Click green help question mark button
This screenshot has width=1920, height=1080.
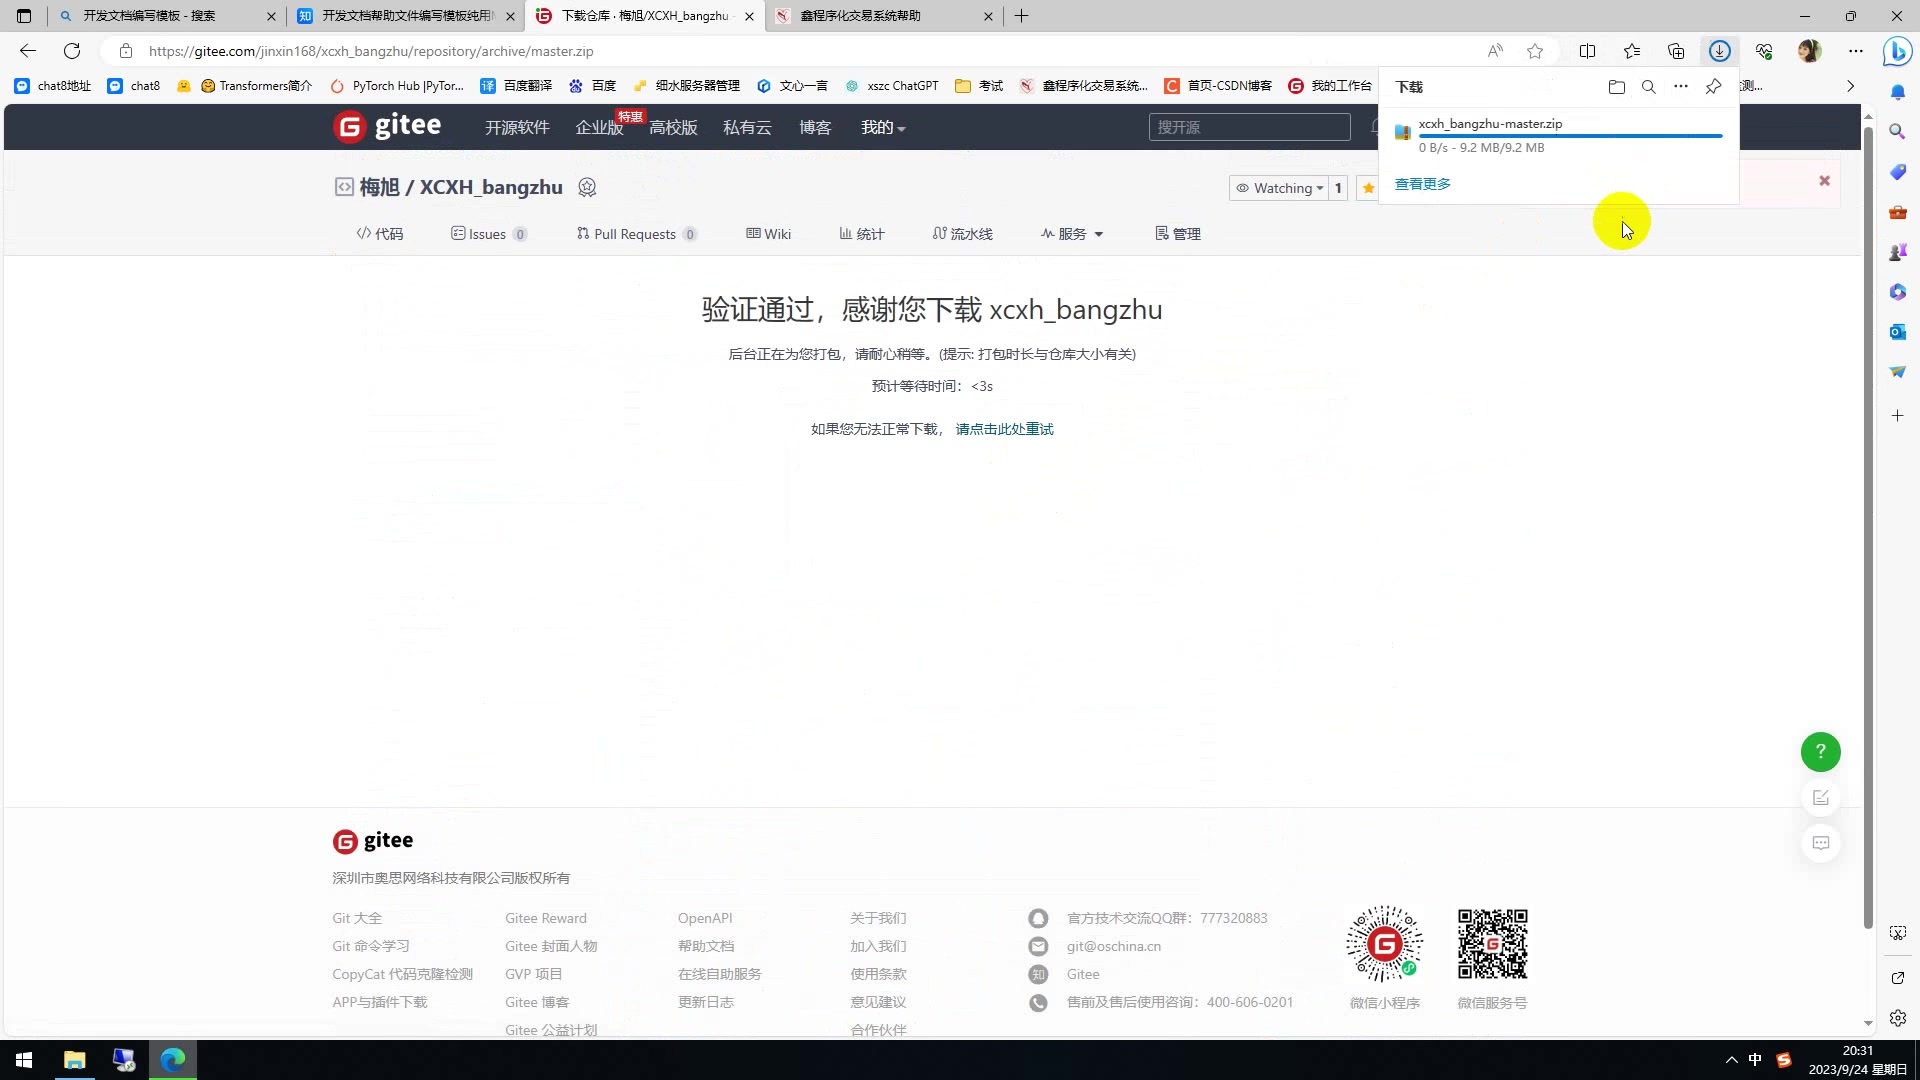pos(1821,752)
